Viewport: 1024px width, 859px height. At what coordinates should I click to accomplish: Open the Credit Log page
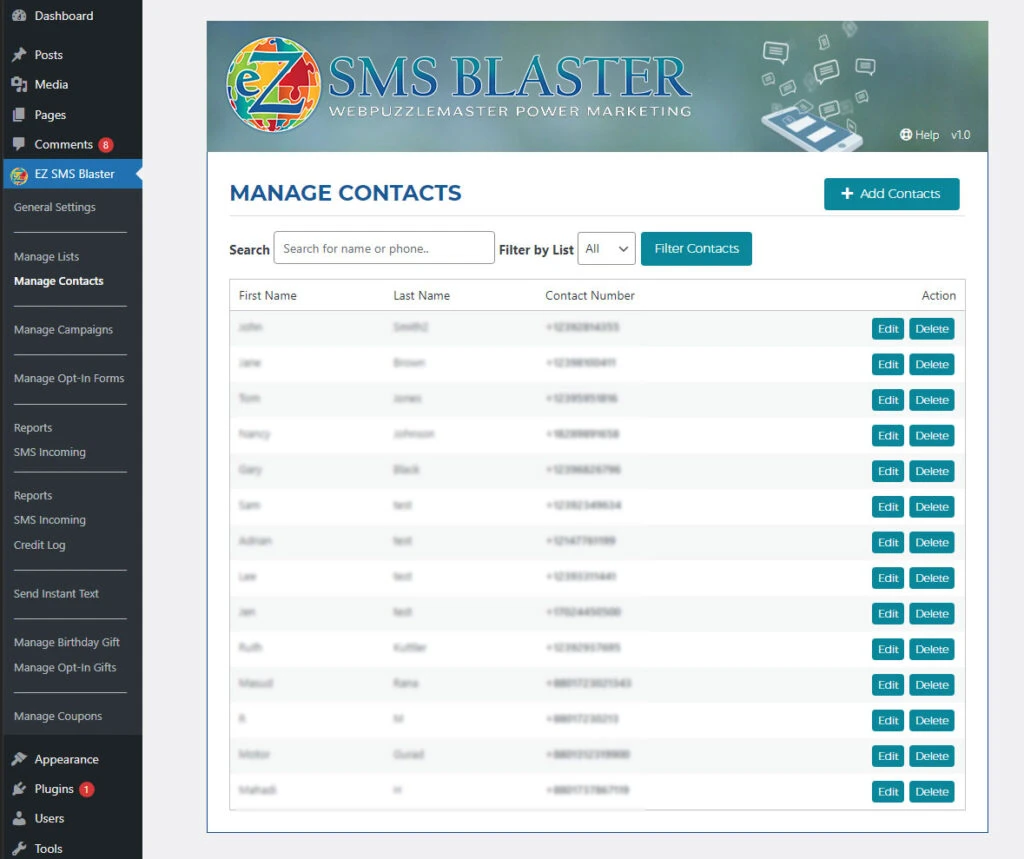[x=39, y=545]
